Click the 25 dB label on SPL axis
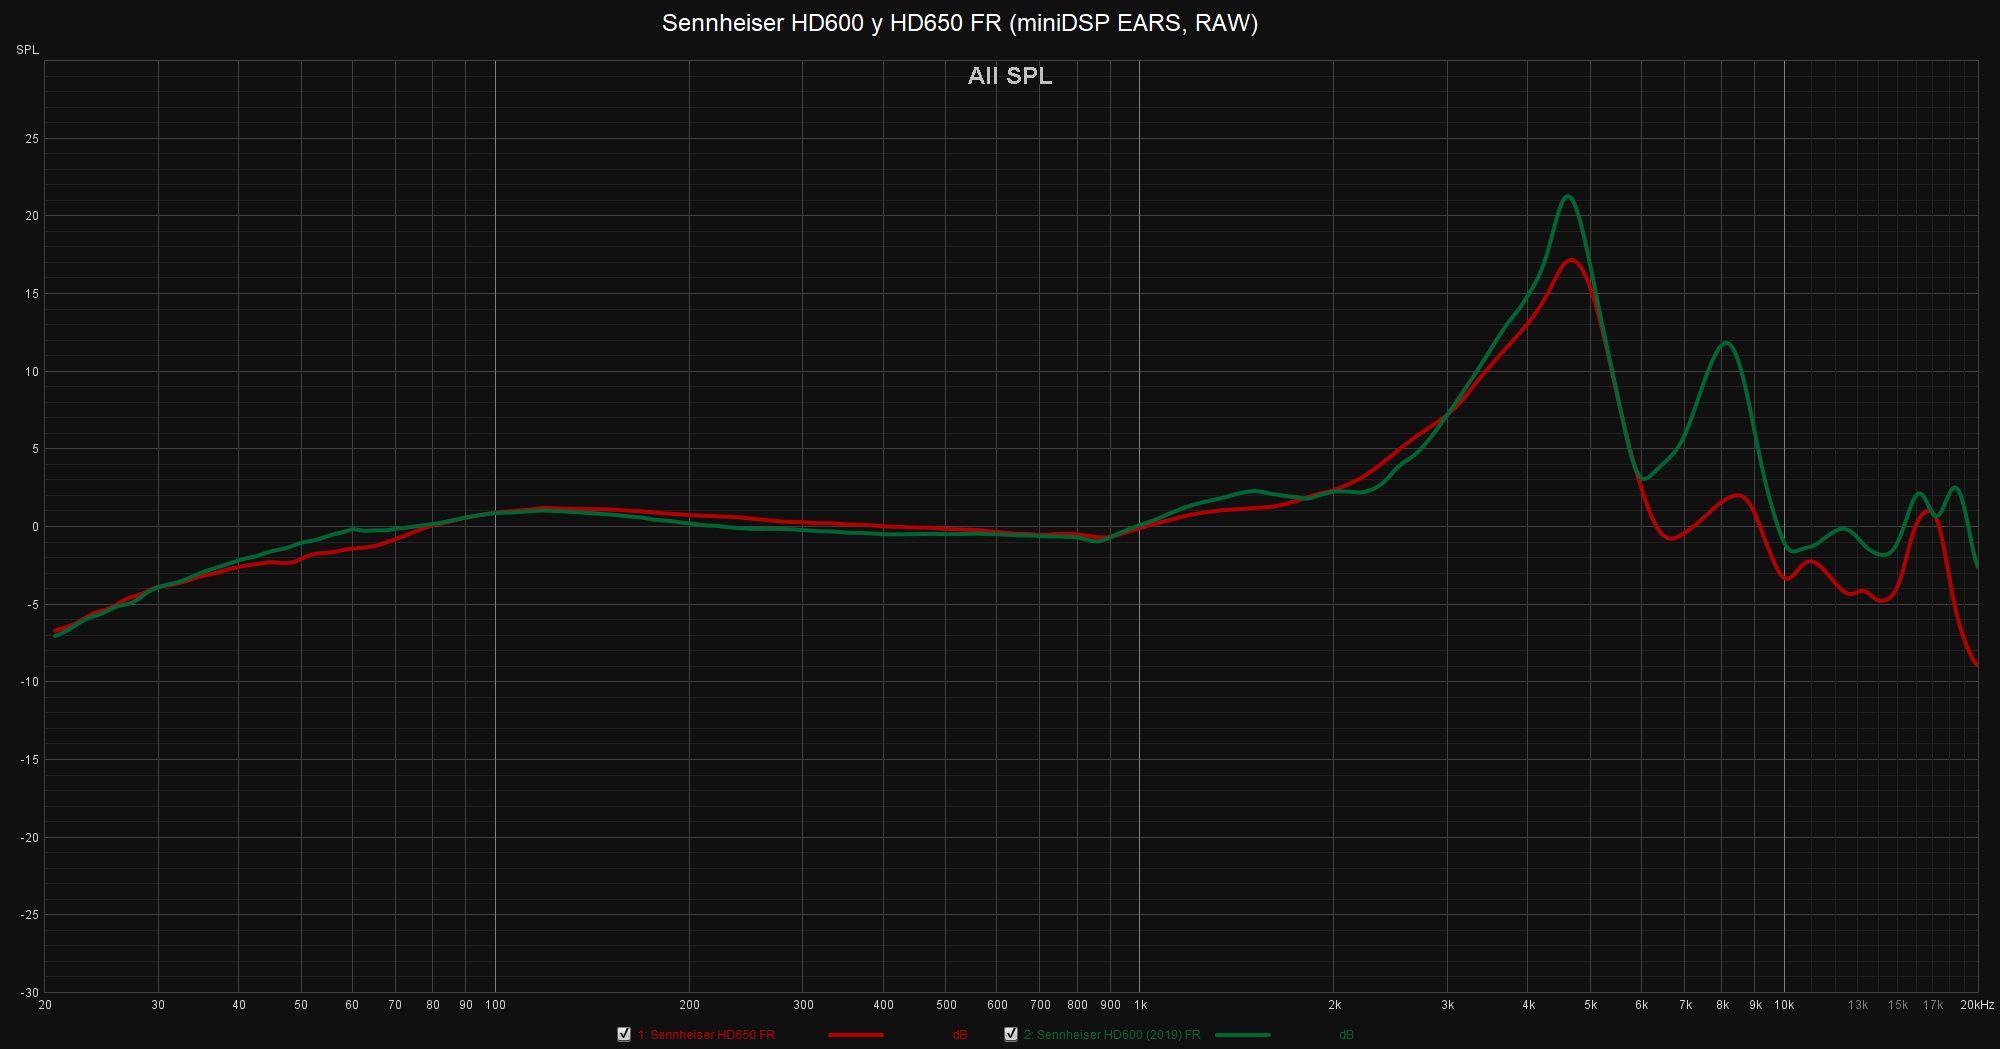This screenshot has height=1049, width=2000. [x=32, y=139]
